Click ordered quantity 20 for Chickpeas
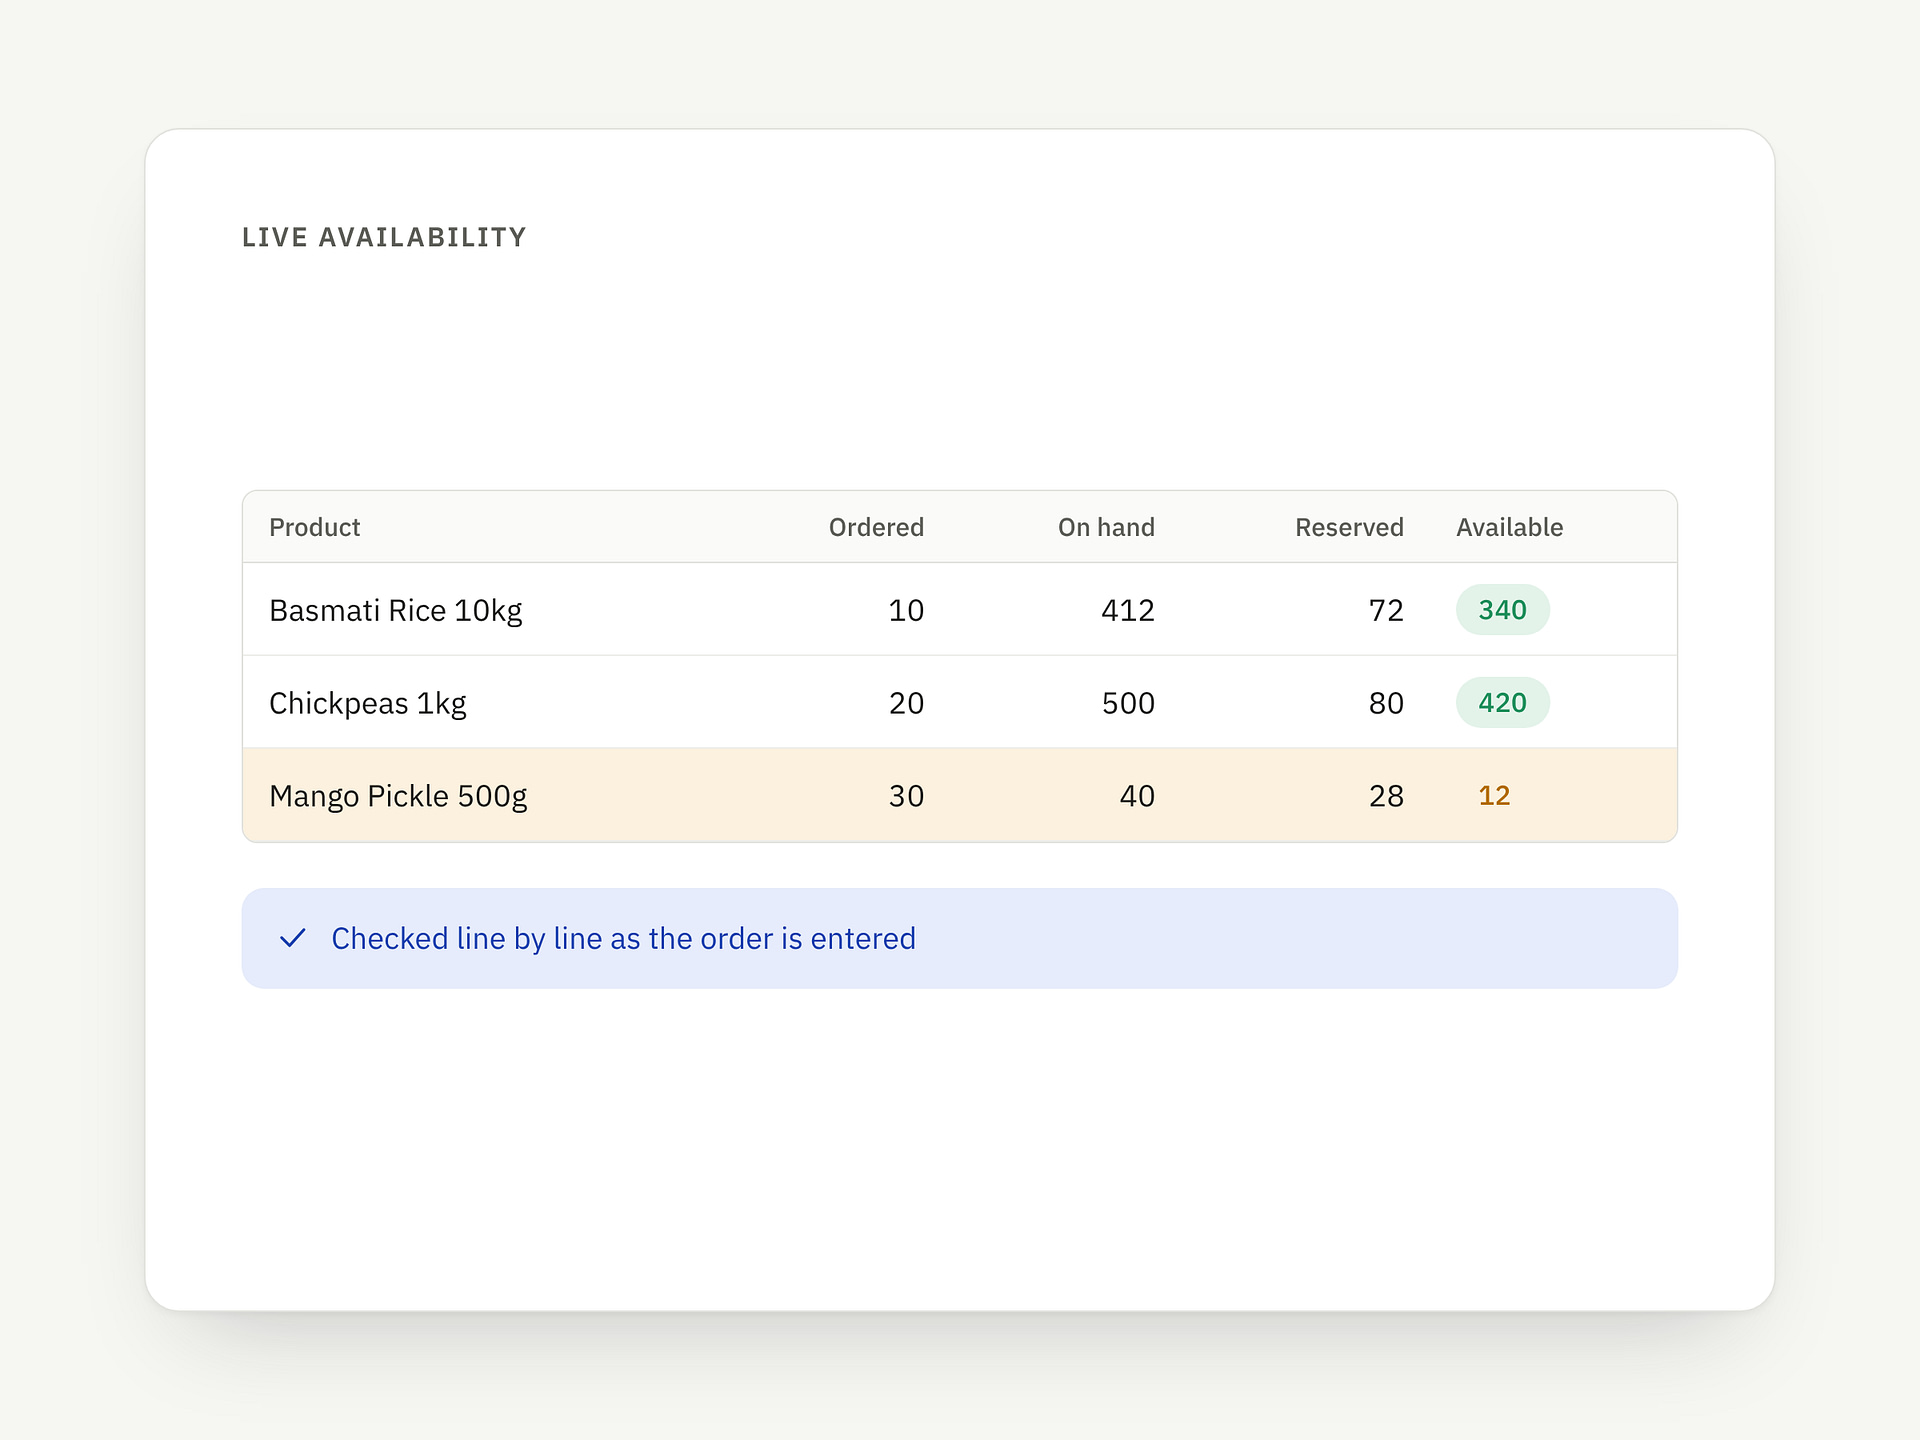Viewport: 1920px width, 1440px height. [906, 703]
